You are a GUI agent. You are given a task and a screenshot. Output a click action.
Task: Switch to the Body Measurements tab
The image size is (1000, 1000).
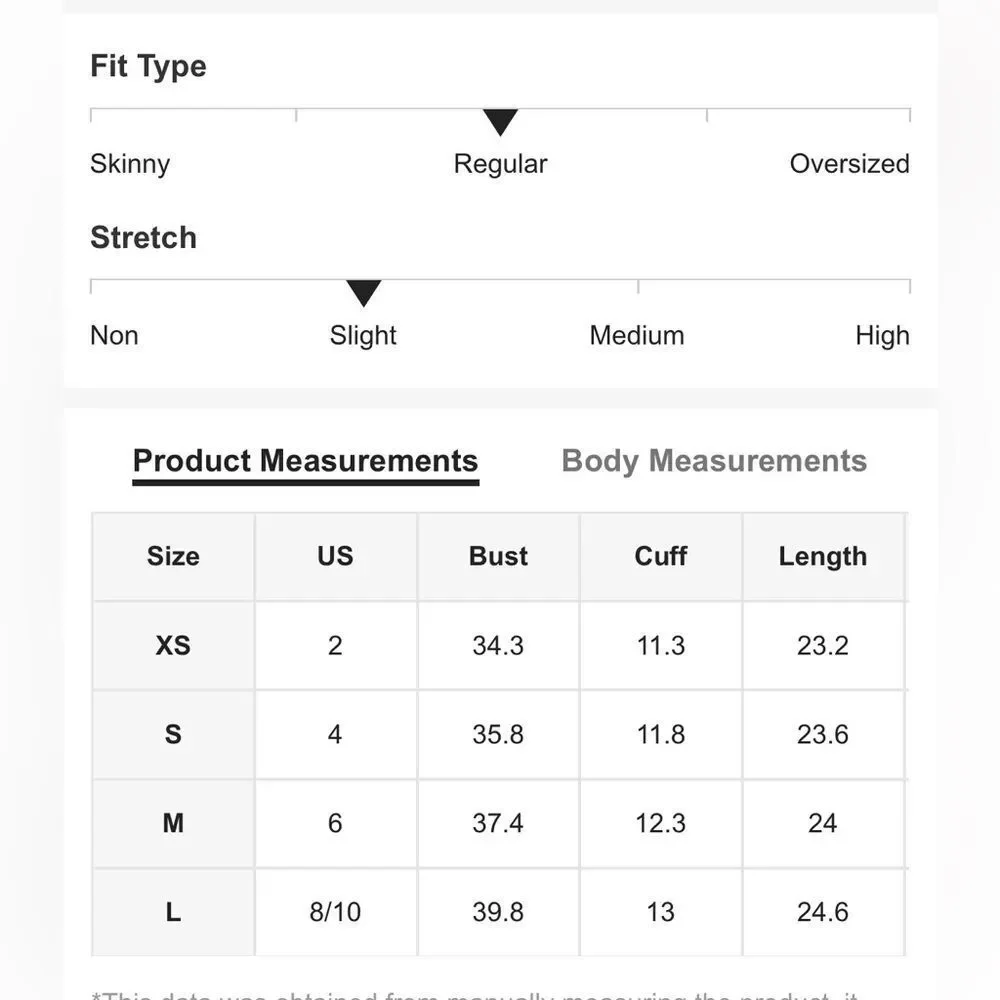click(714, 461)
